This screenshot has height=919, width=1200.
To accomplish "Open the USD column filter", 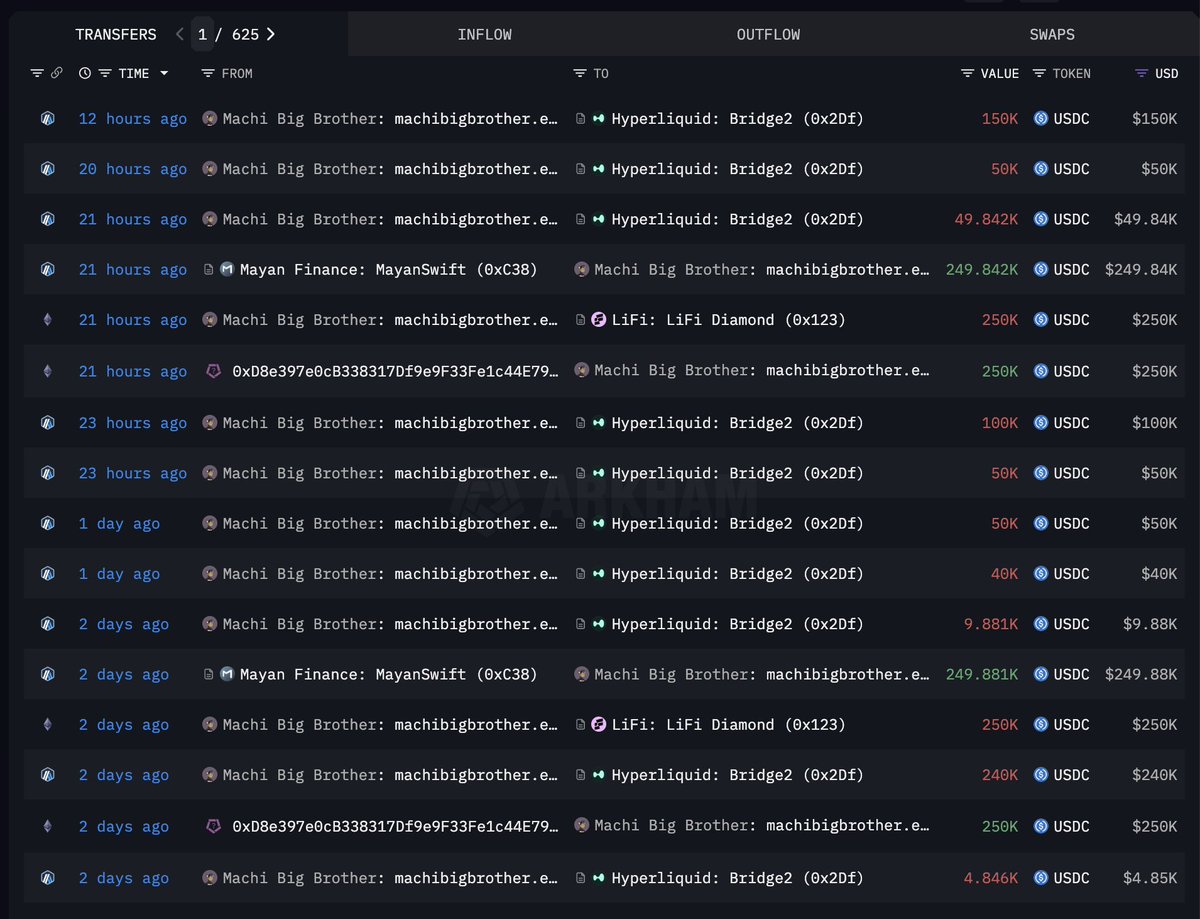I will [1142, 73].
